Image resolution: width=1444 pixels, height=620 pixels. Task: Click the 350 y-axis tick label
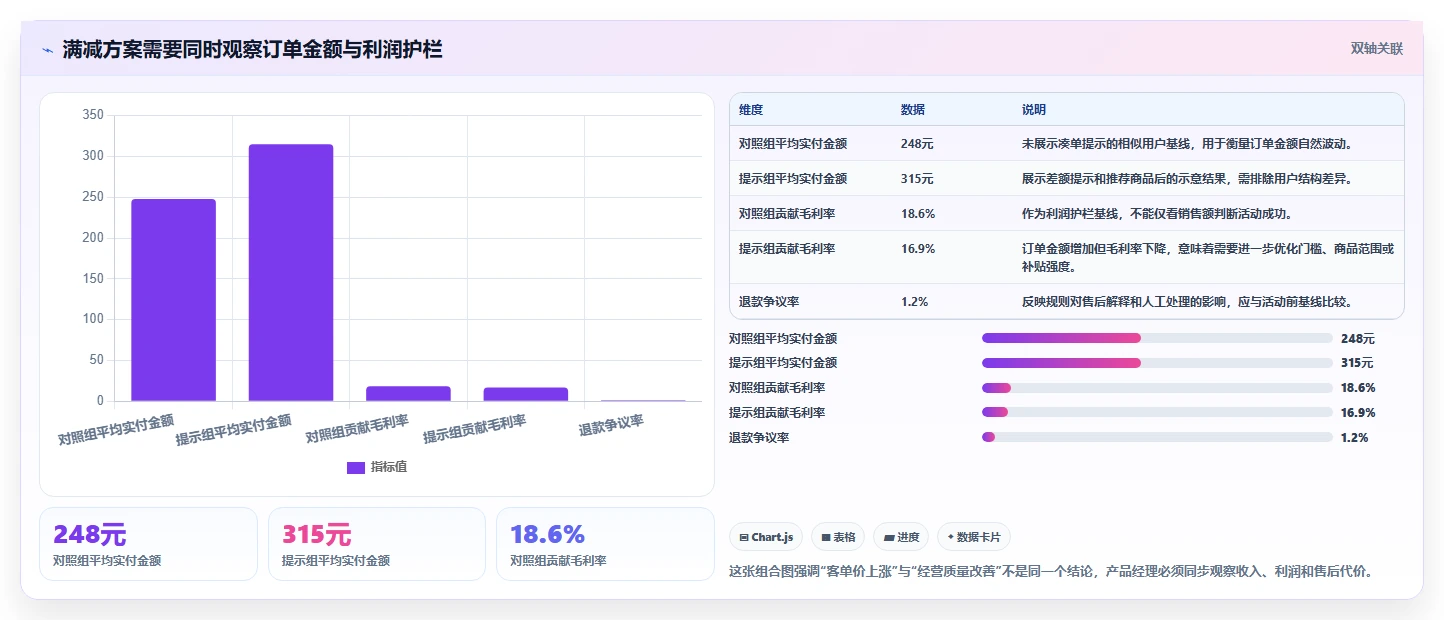(93, 116)
